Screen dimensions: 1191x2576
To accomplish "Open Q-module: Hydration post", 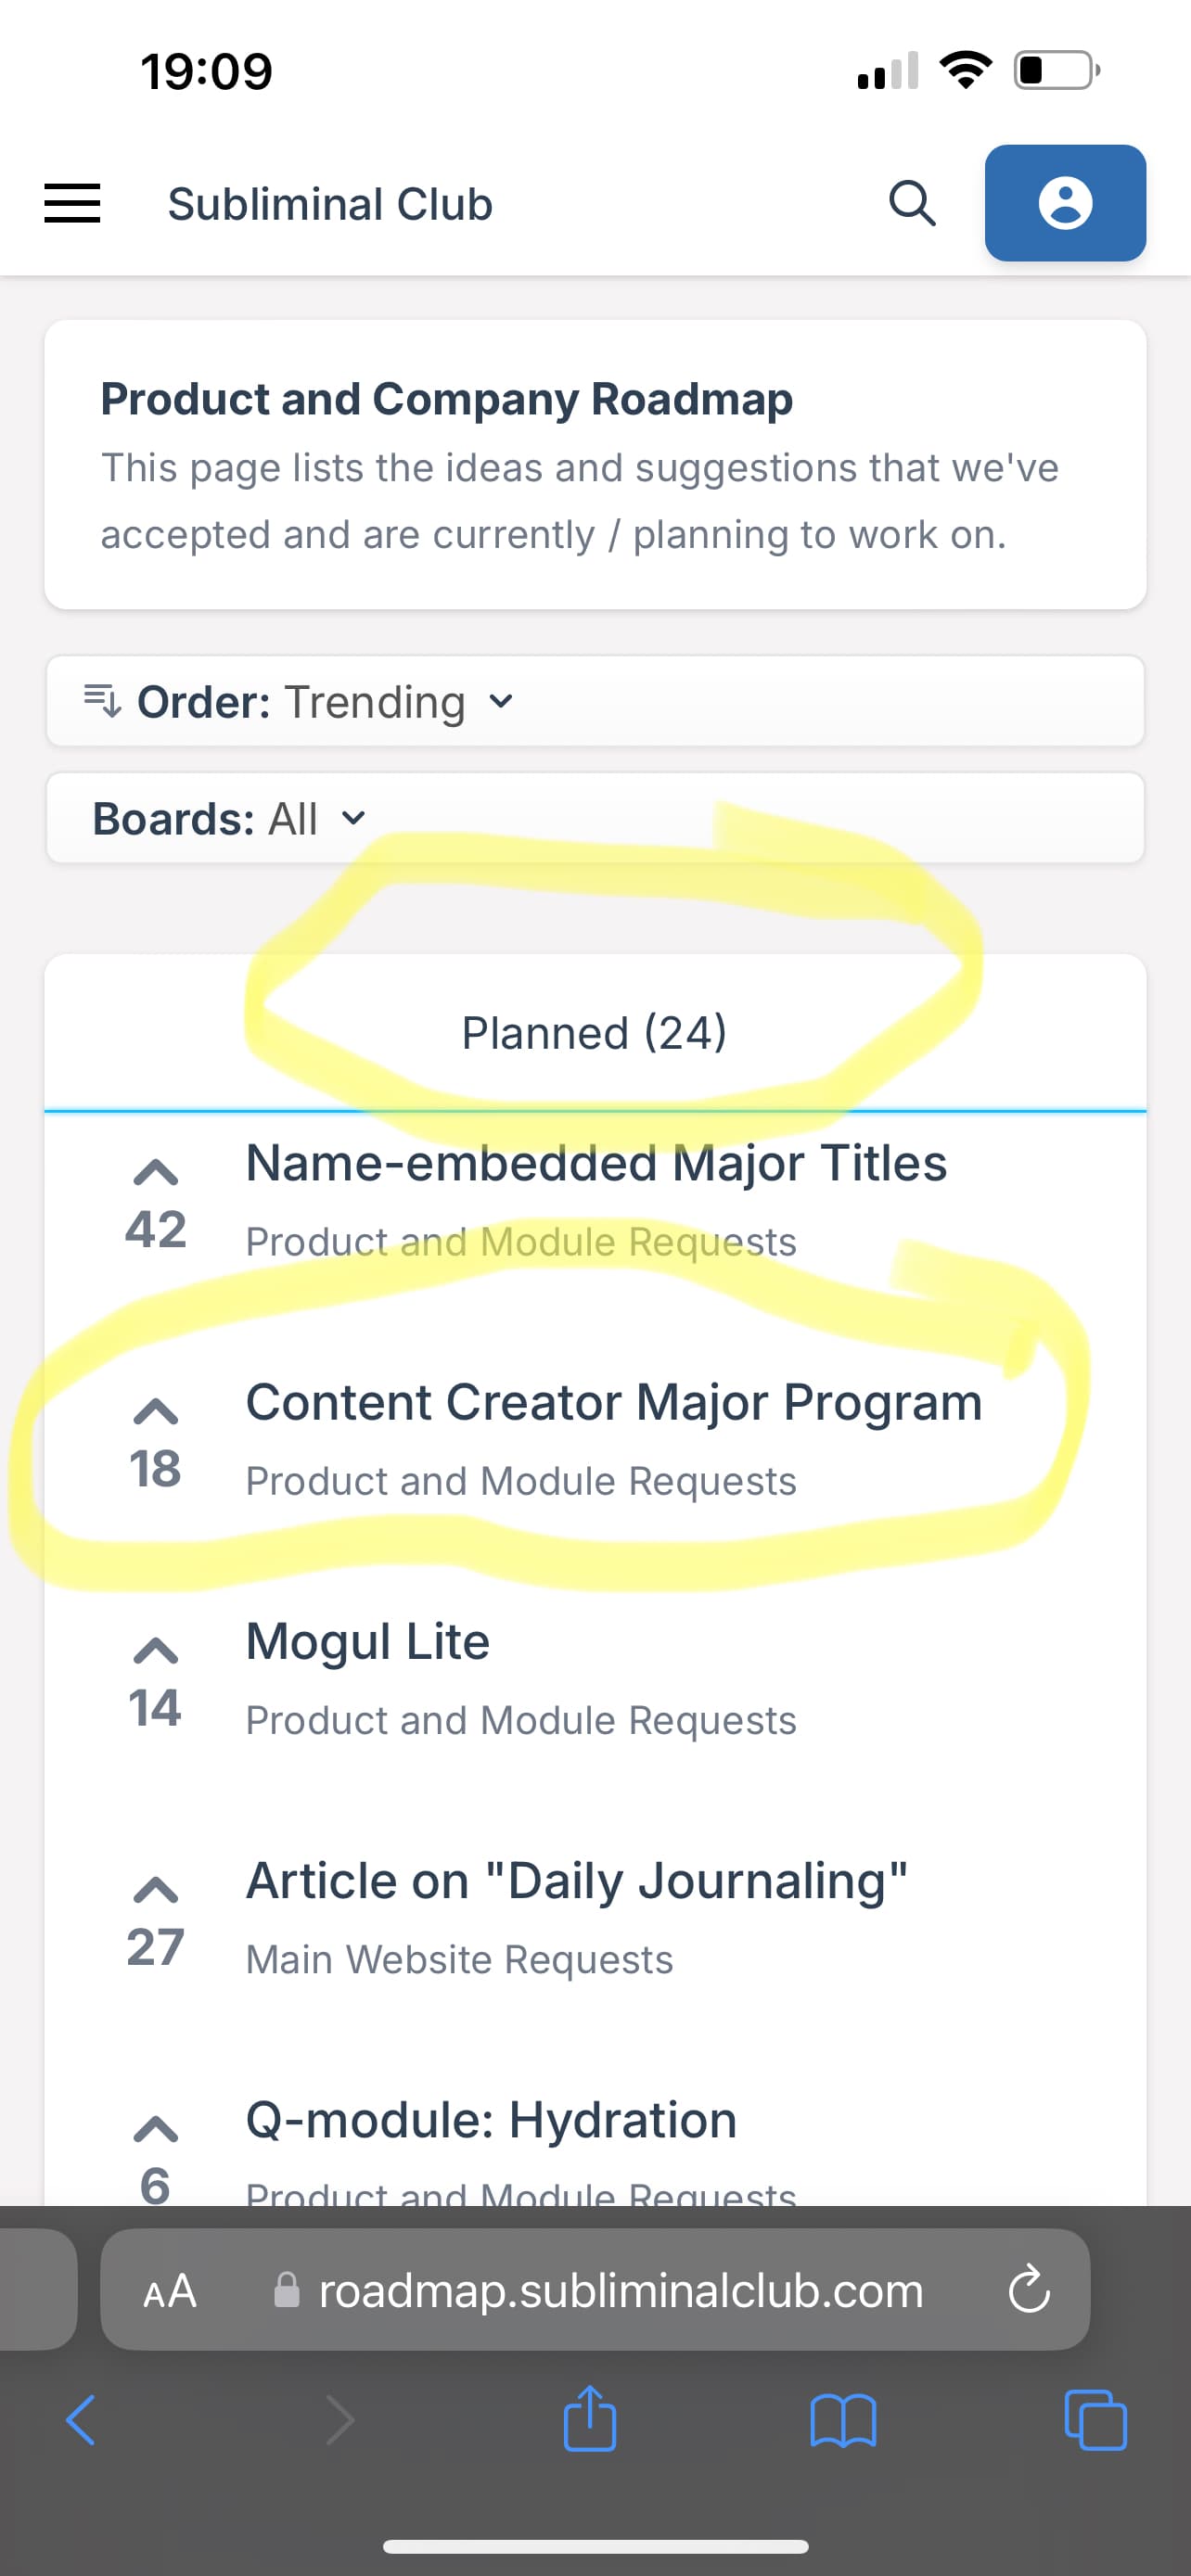I will coord(491,2120).
